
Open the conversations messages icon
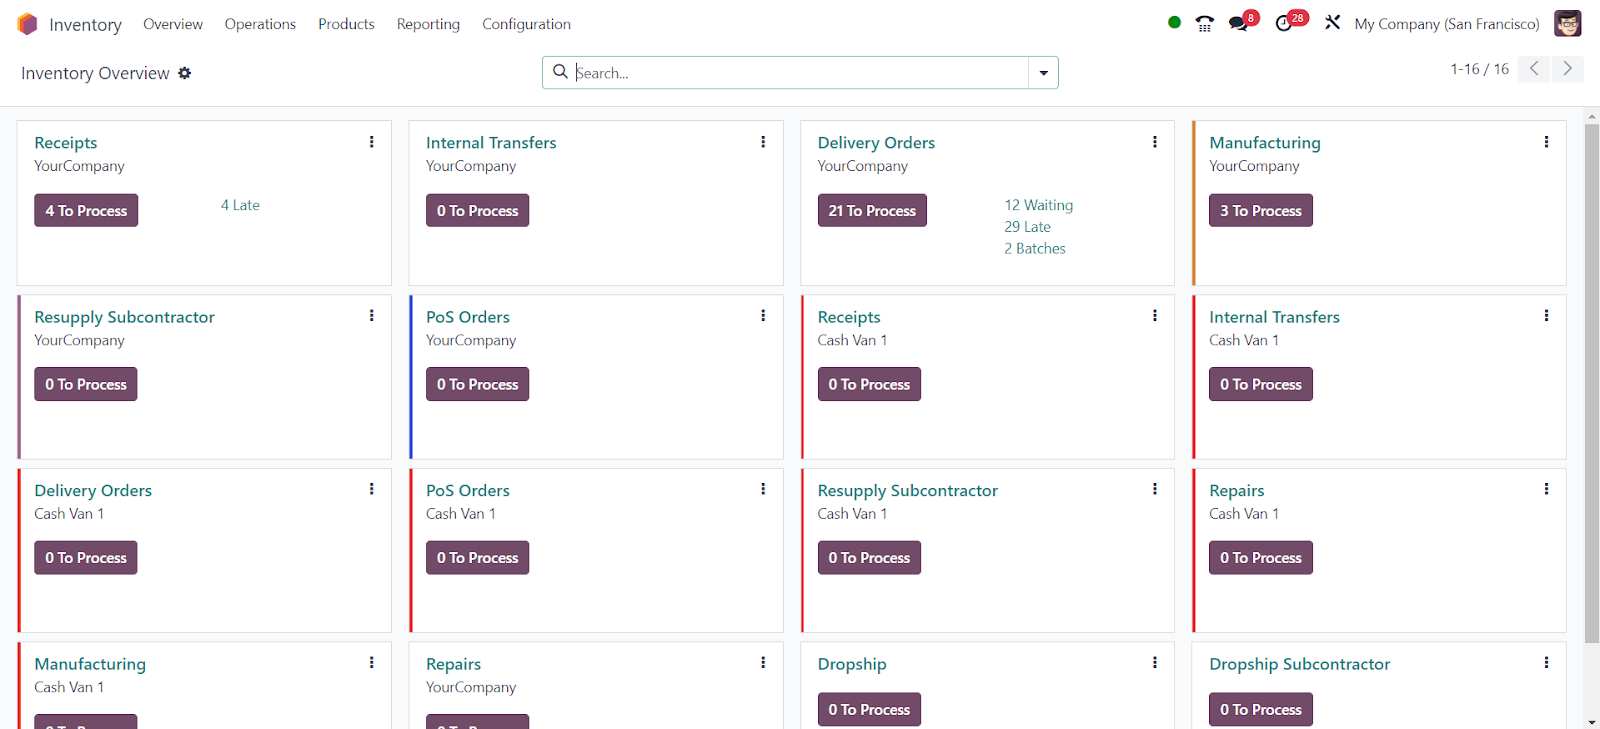1239,24
